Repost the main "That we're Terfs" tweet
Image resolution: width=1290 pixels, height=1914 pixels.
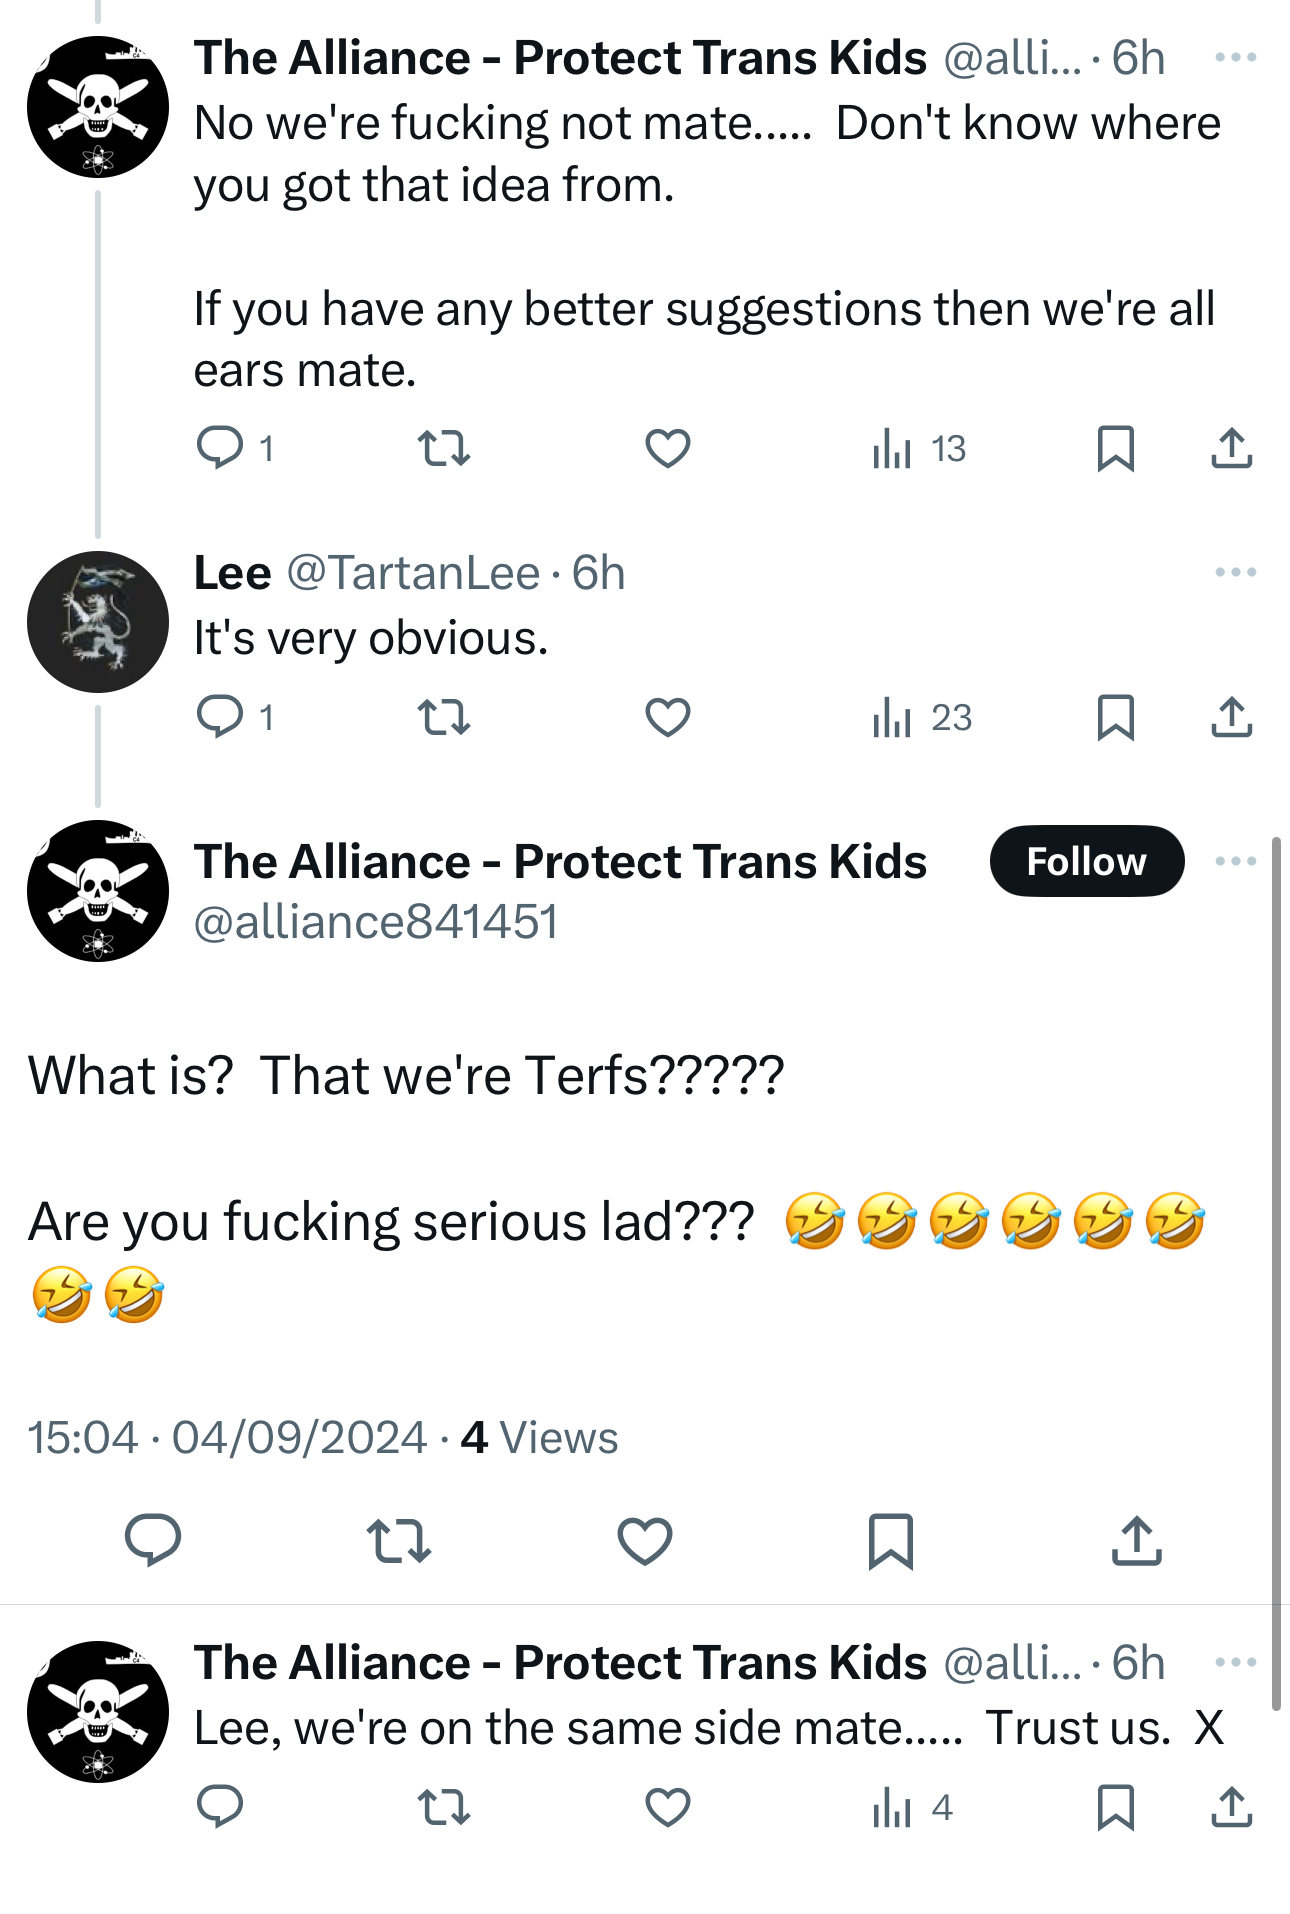tap(398, 1540)
